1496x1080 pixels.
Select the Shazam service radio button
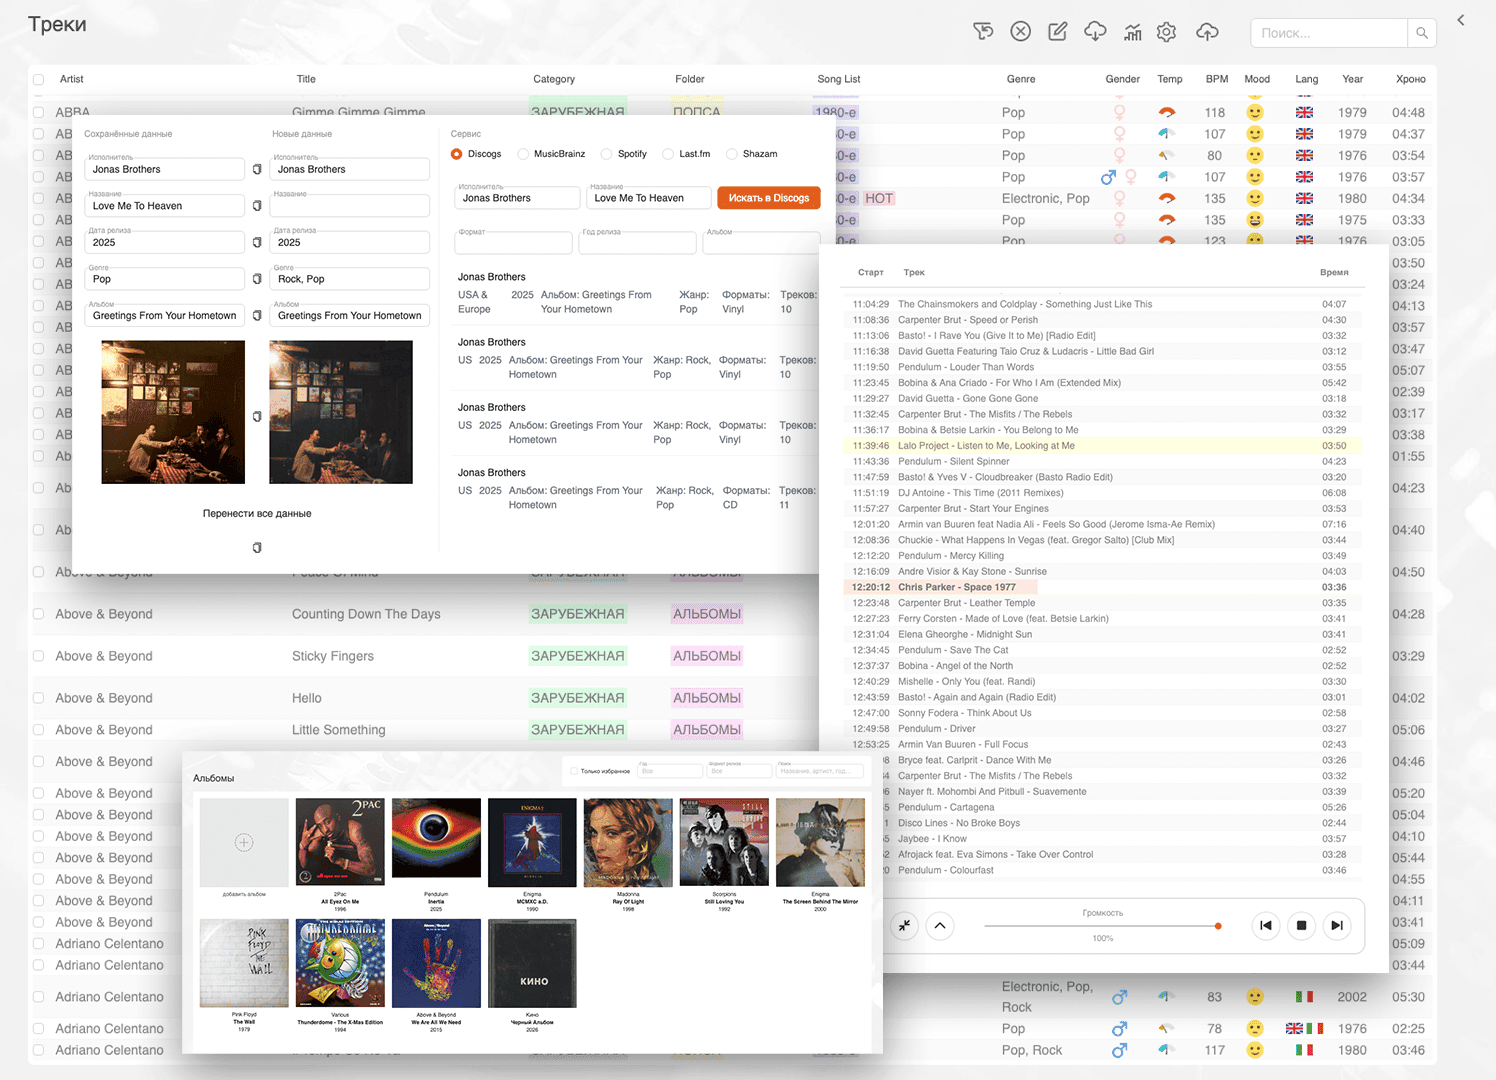point(732,154)
